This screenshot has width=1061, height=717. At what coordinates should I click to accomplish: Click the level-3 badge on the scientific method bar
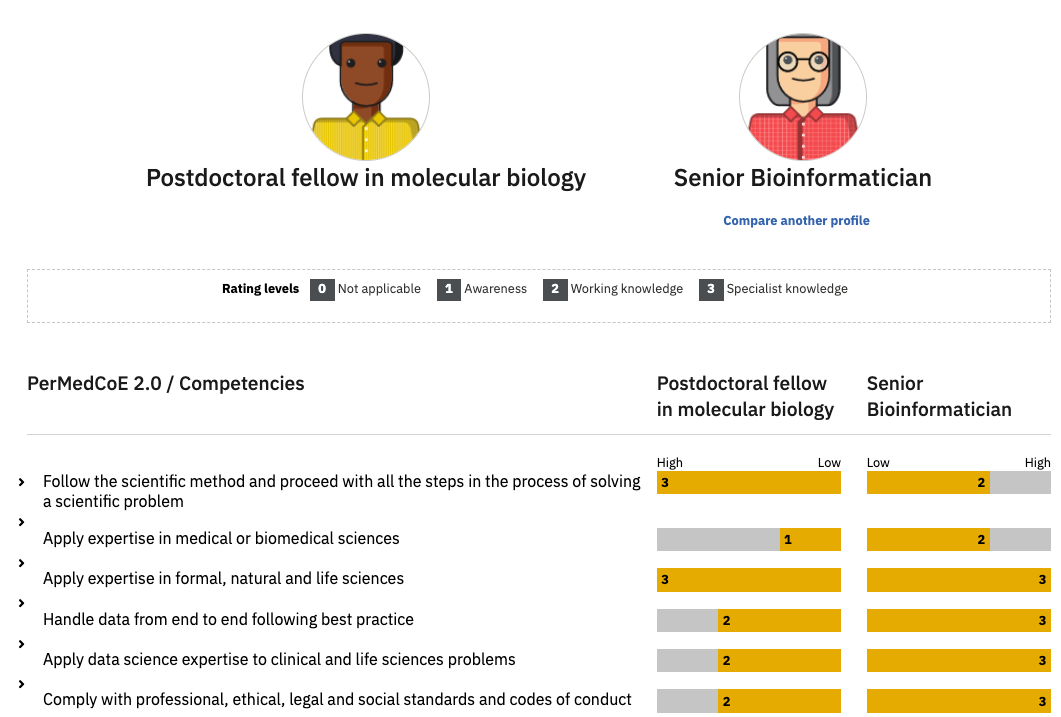(x=664, y=482)
